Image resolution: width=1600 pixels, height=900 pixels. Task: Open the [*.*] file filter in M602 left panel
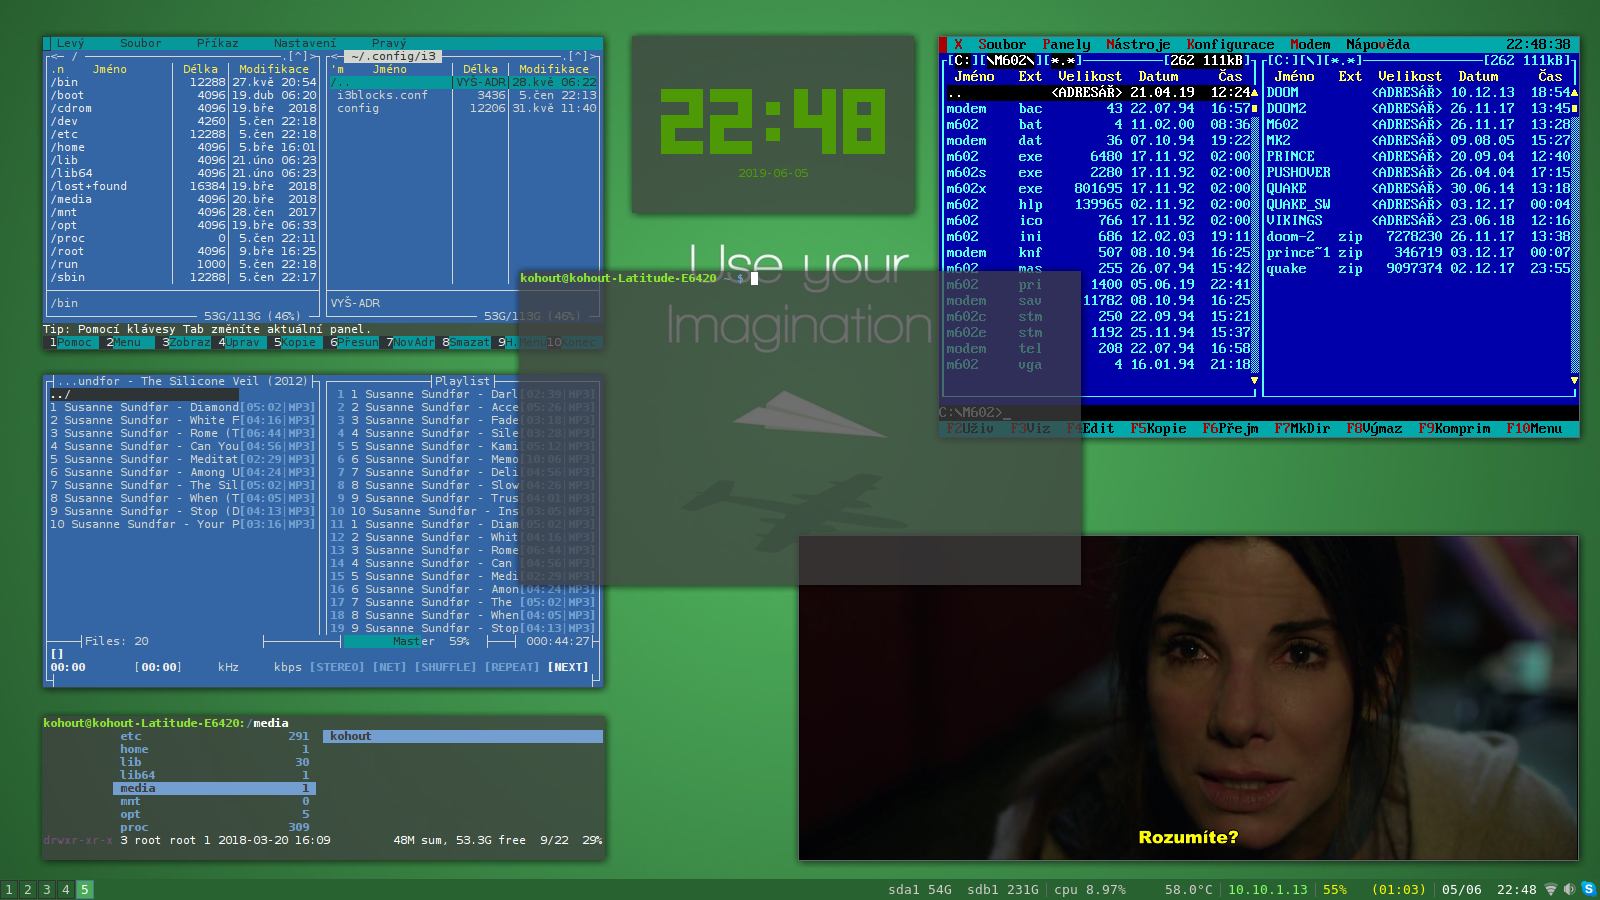[x=1063, y=60]
